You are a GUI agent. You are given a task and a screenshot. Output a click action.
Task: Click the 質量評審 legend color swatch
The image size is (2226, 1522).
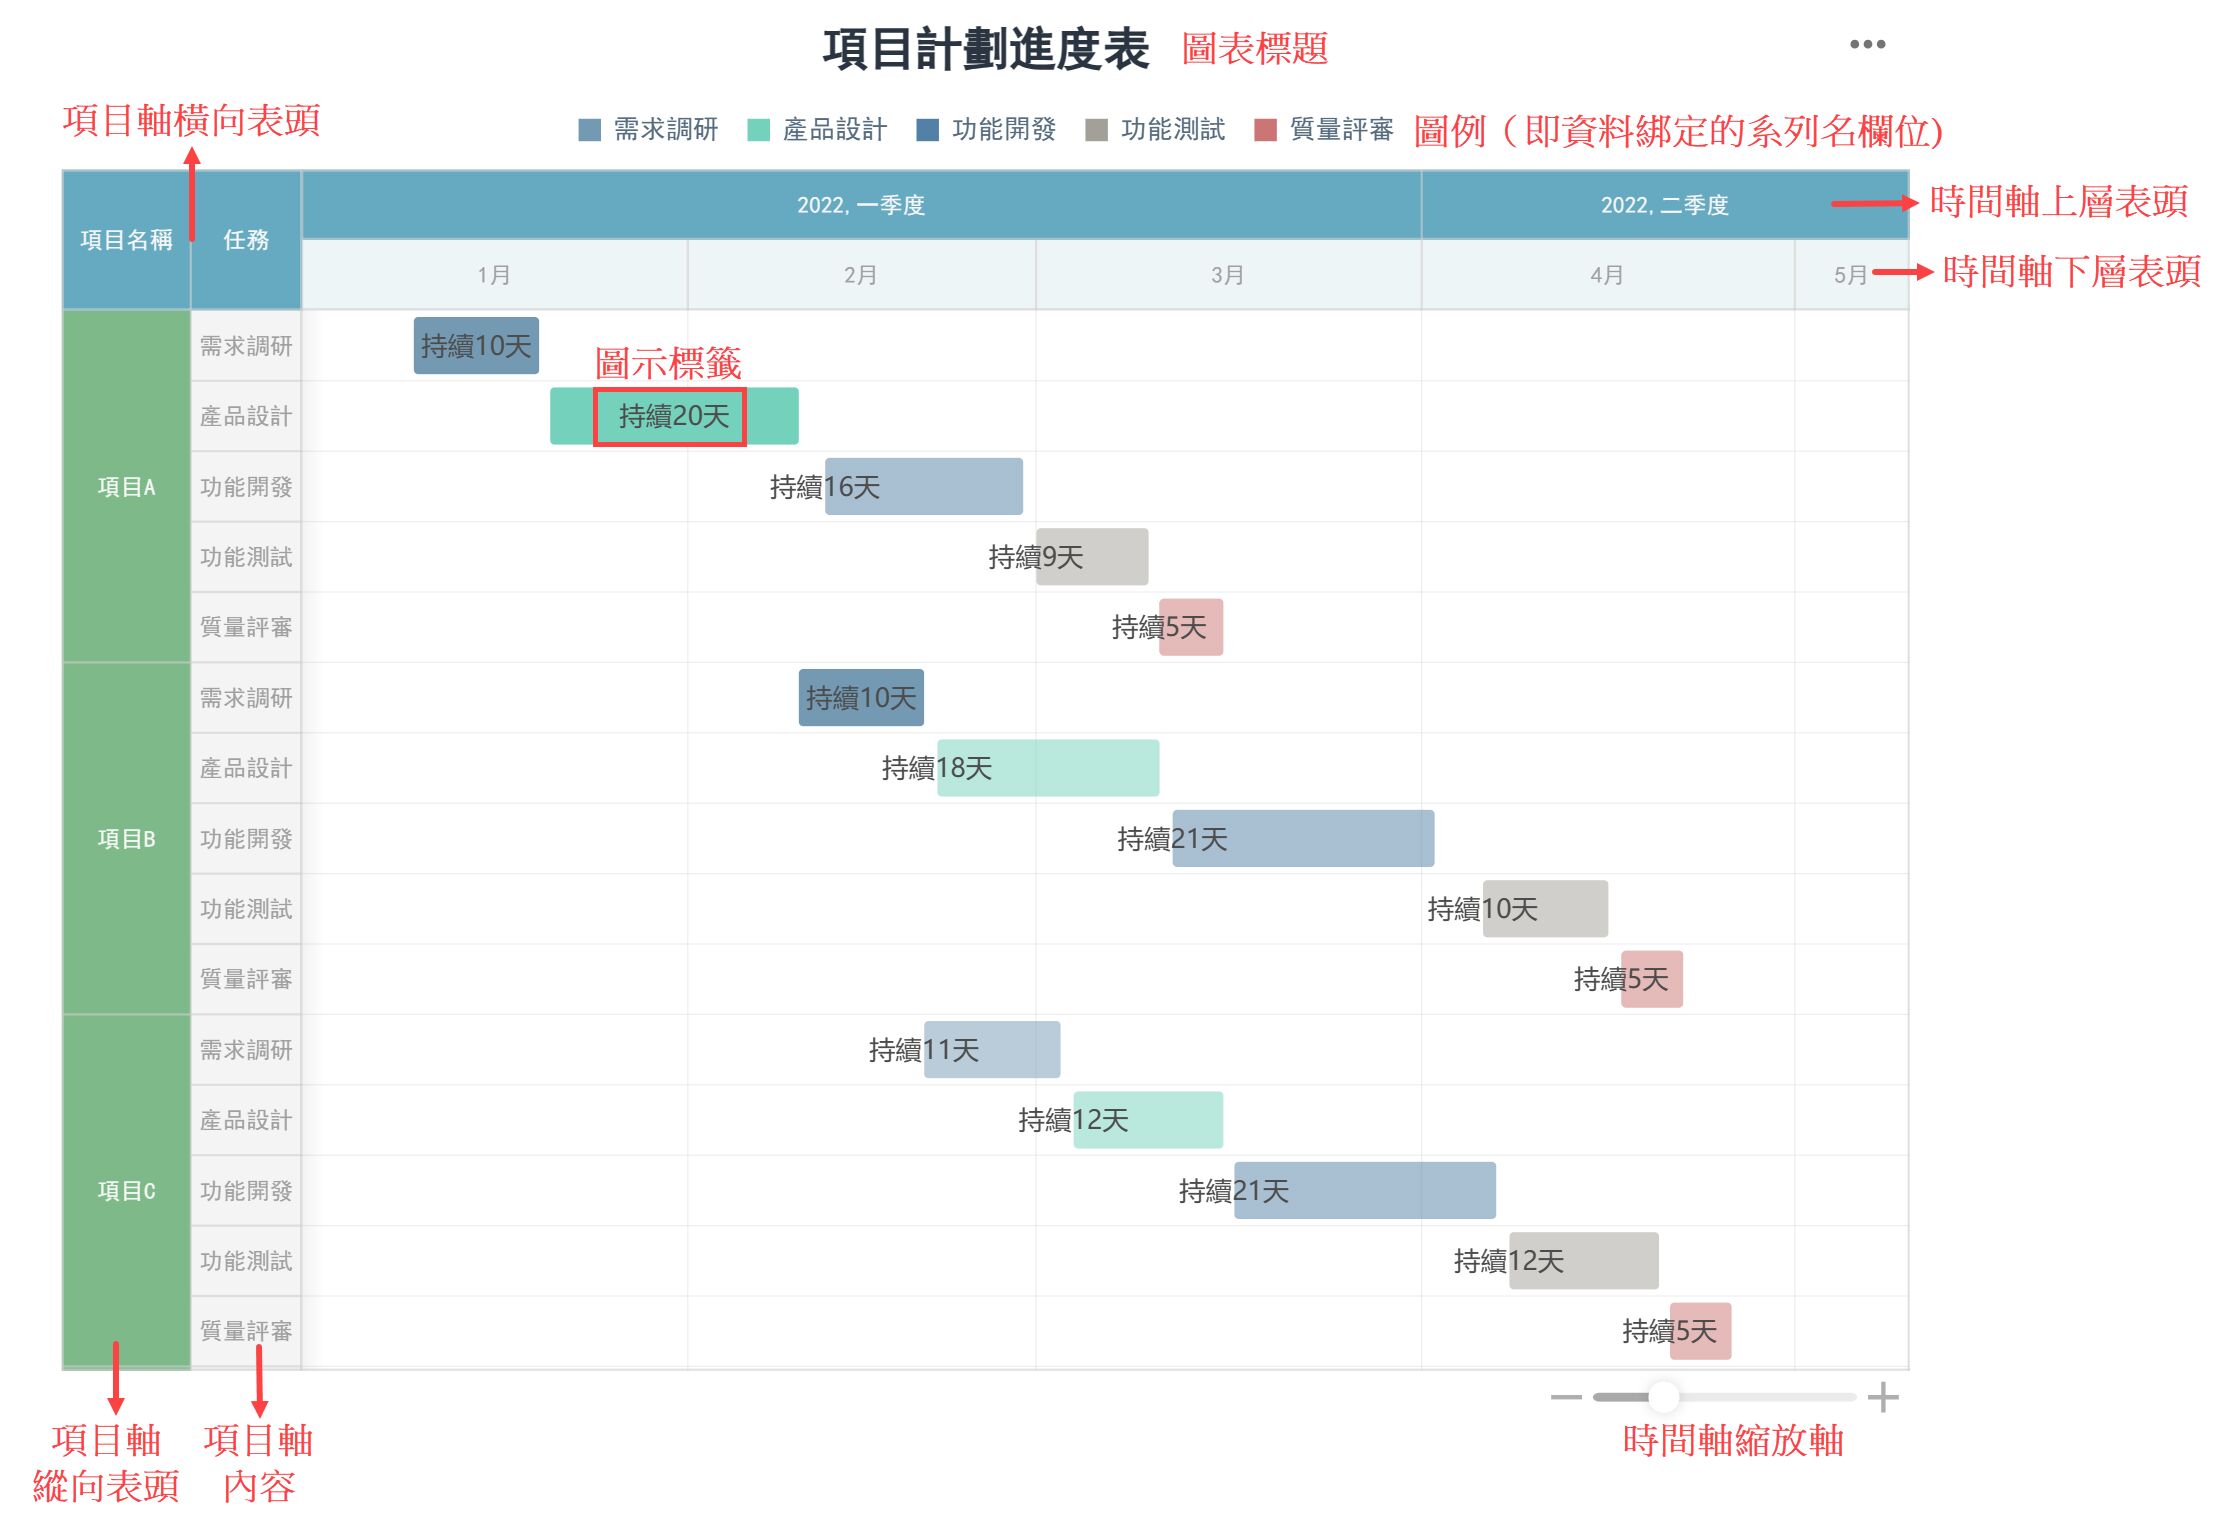coord(1265,131)
